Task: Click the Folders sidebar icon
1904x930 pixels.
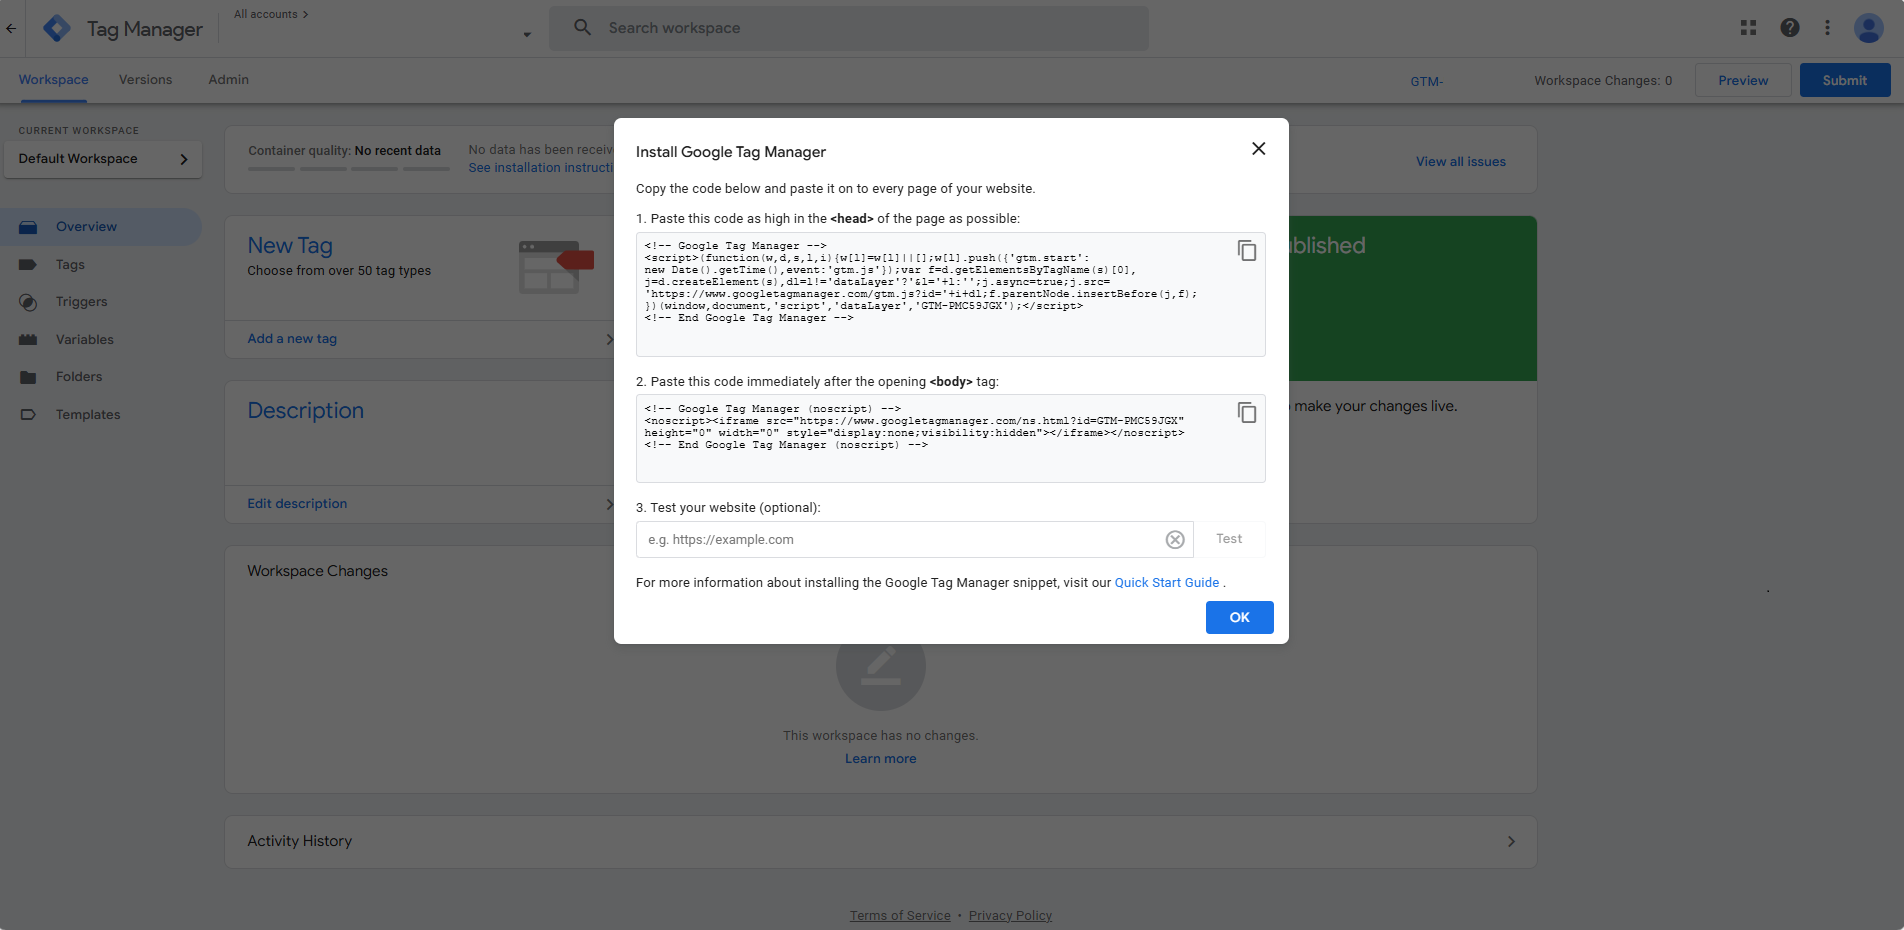Action: tap(28, 377)
